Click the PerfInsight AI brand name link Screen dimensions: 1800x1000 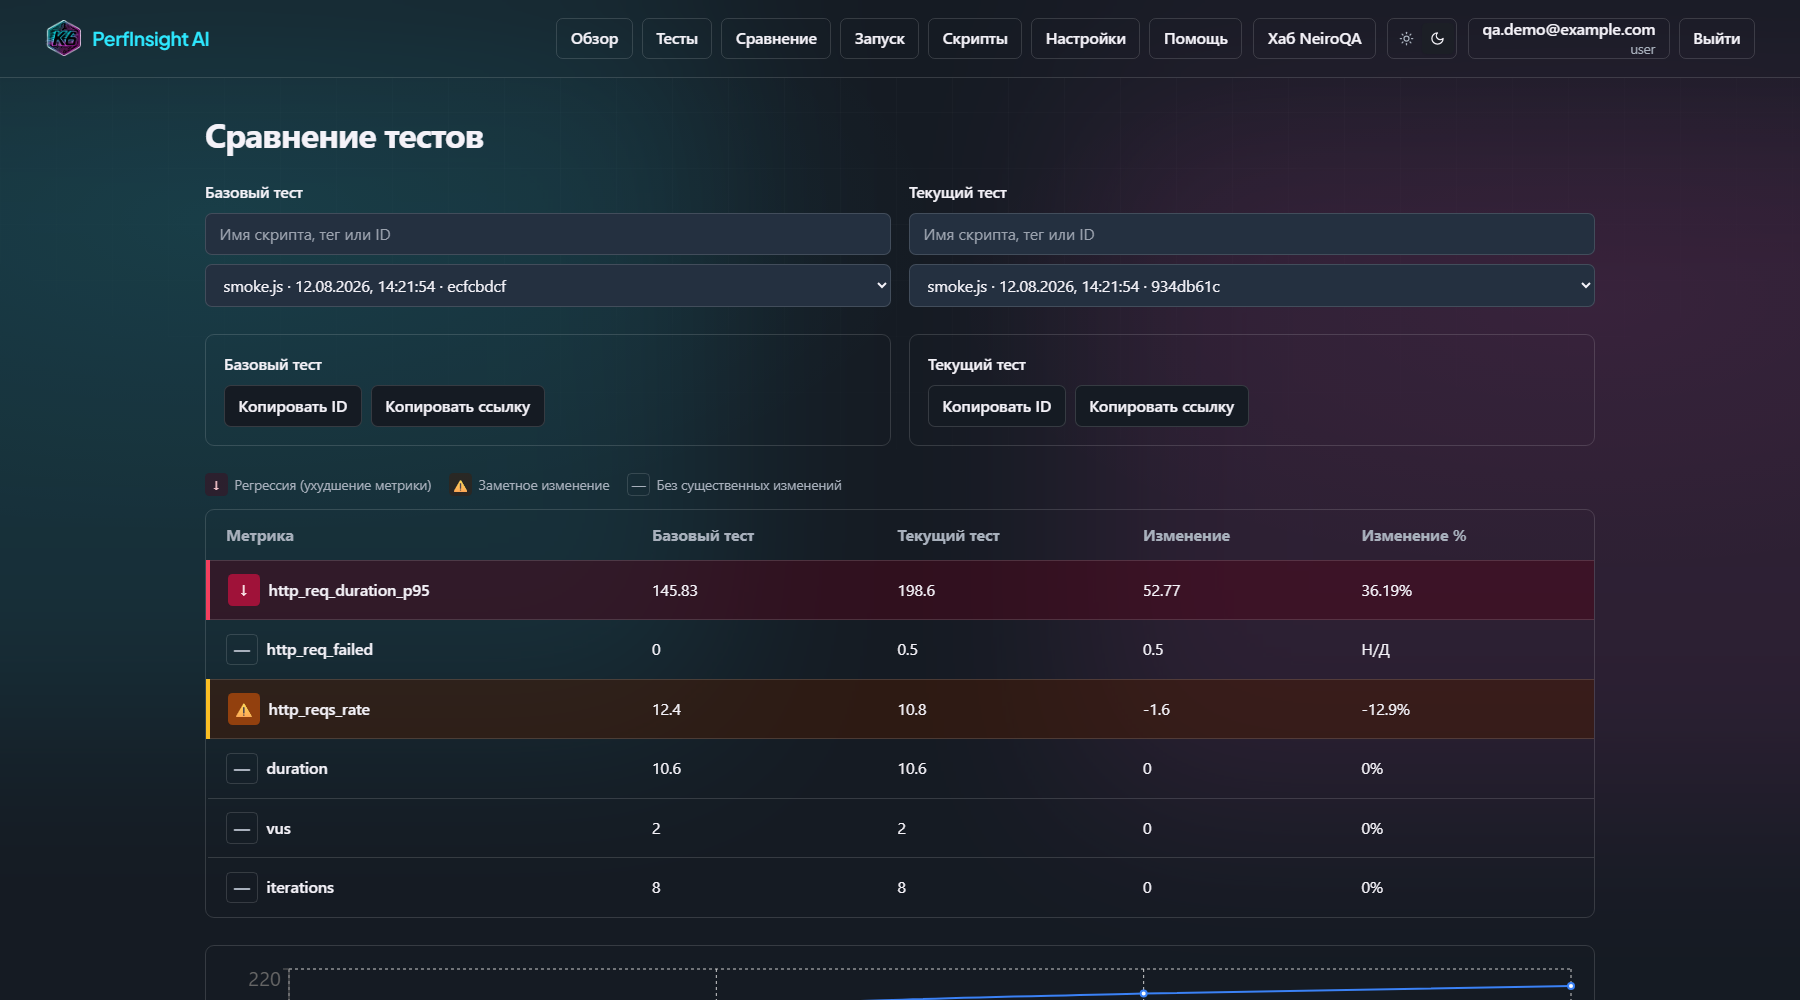(151, 39)
